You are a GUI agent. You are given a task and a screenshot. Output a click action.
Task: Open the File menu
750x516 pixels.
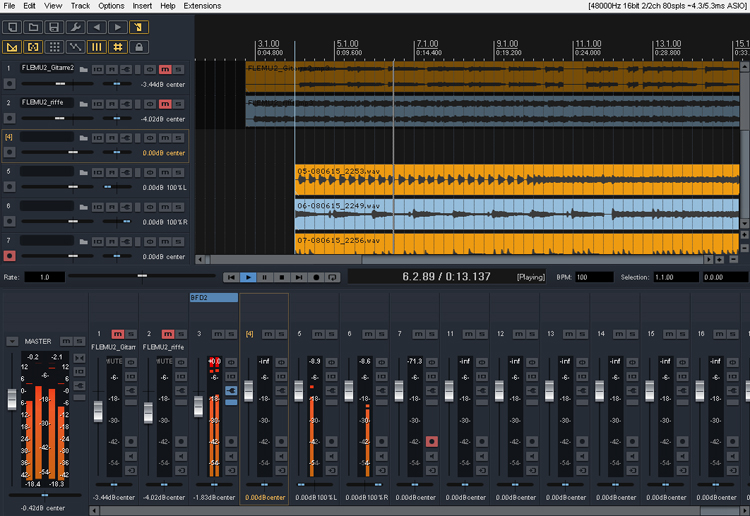tap(9, 6)
